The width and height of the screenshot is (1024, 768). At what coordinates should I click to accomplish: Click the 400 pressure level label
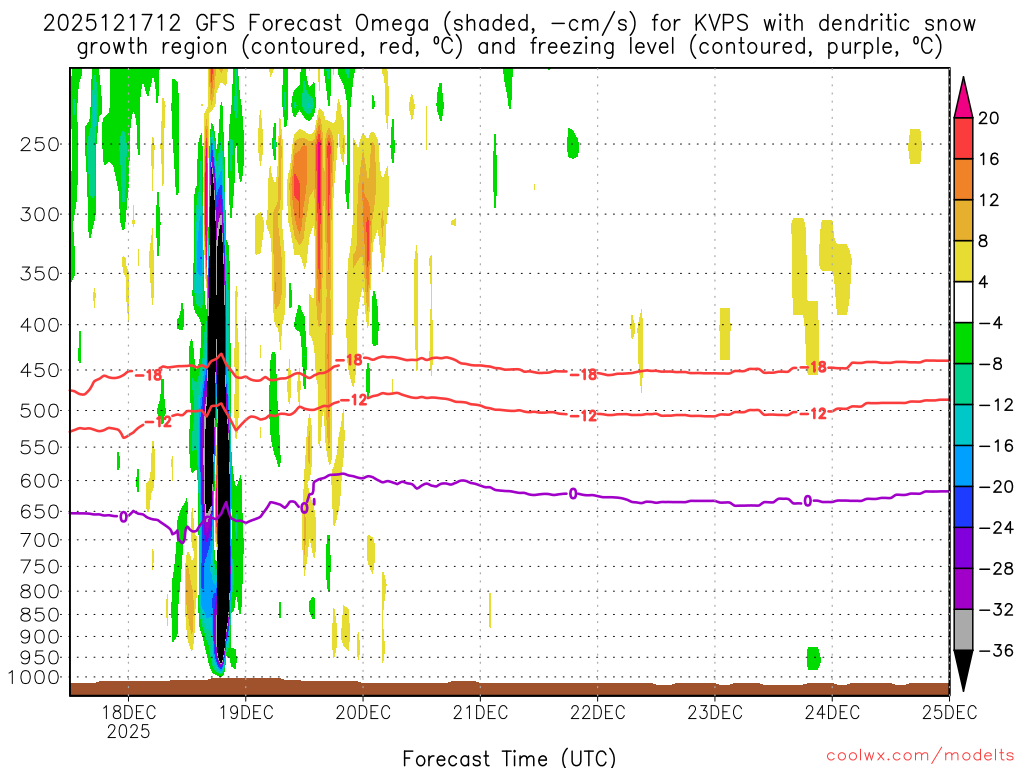click(x=40, y=325)
